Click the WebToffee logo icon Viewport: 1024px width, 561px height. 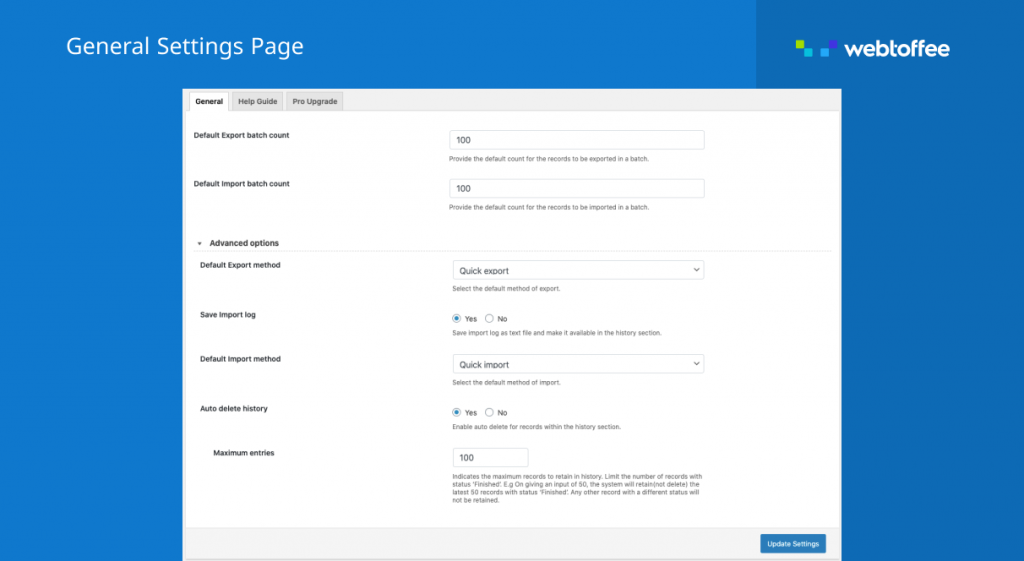point(816,48)
